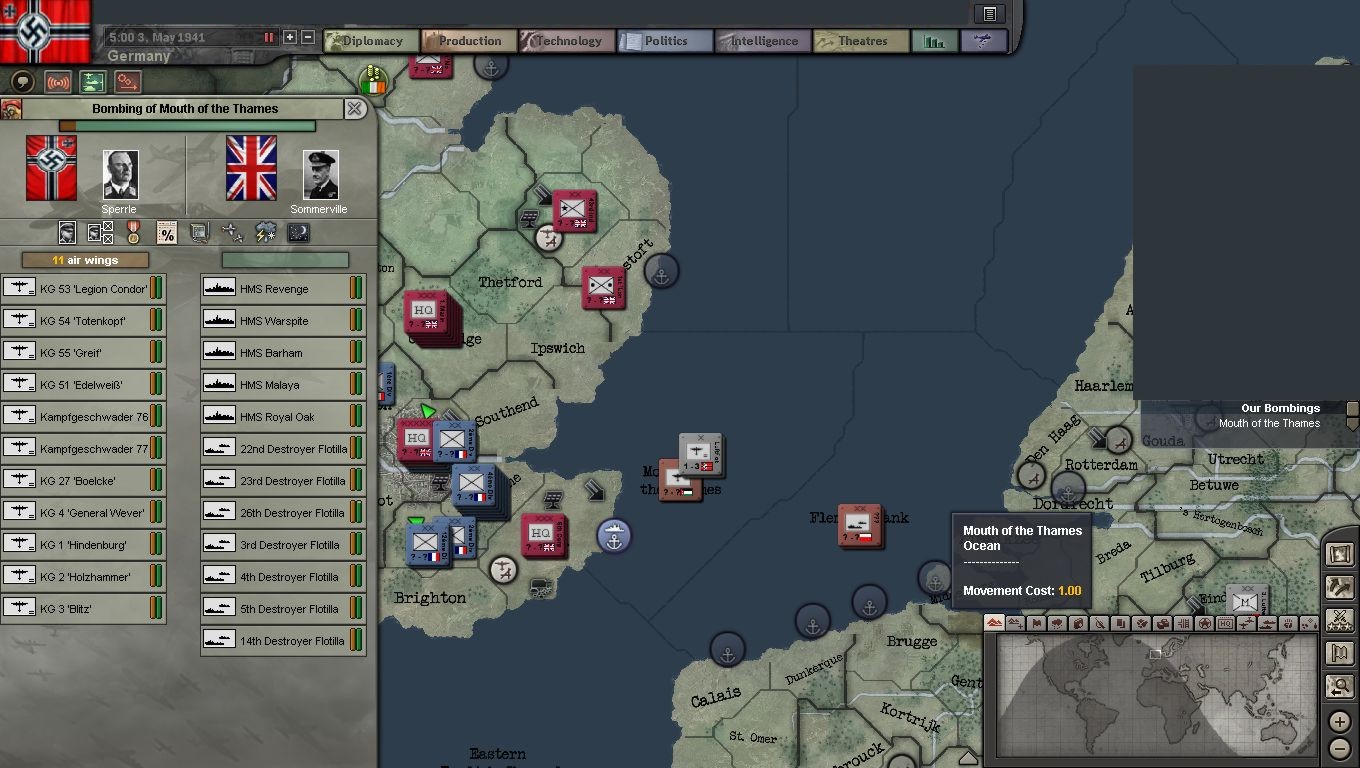This screenshot has height=768, width=1360.
Task: Open the find province magnifier icon
Action: (1339, 686)
